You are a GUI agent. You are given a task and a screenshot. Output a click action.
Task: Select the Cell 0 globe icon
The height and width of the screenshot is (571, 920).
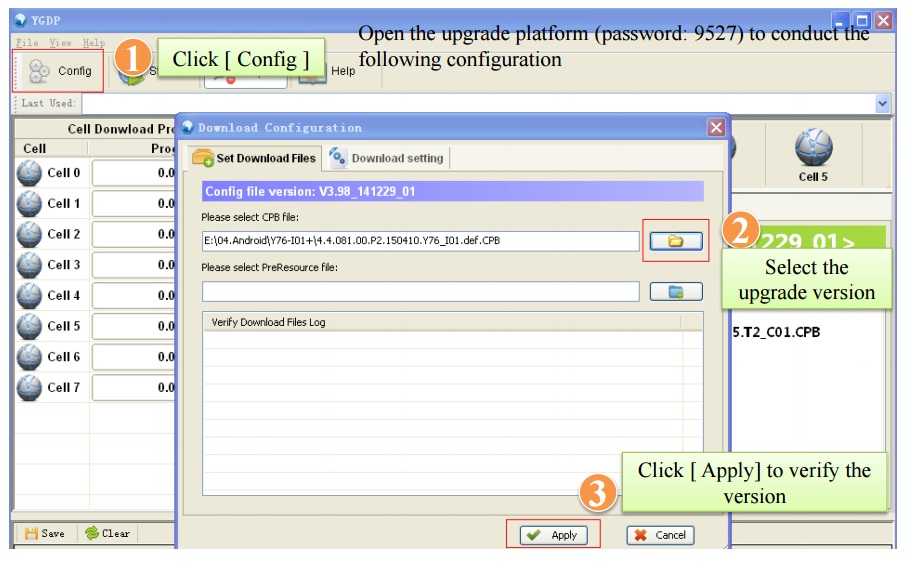(30, 173)
